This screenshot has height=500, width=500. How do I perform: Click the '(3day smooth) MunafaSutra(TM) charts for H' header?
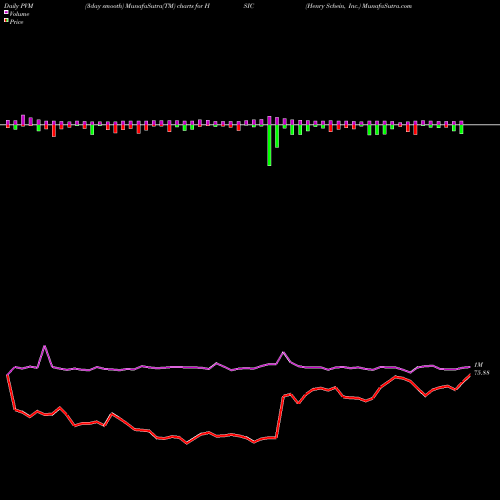[x=147, y=6]
